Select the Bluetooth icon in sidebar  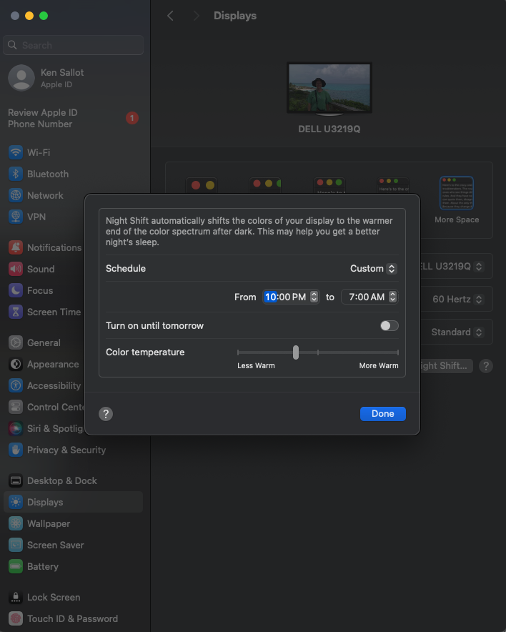pos(16,174)
